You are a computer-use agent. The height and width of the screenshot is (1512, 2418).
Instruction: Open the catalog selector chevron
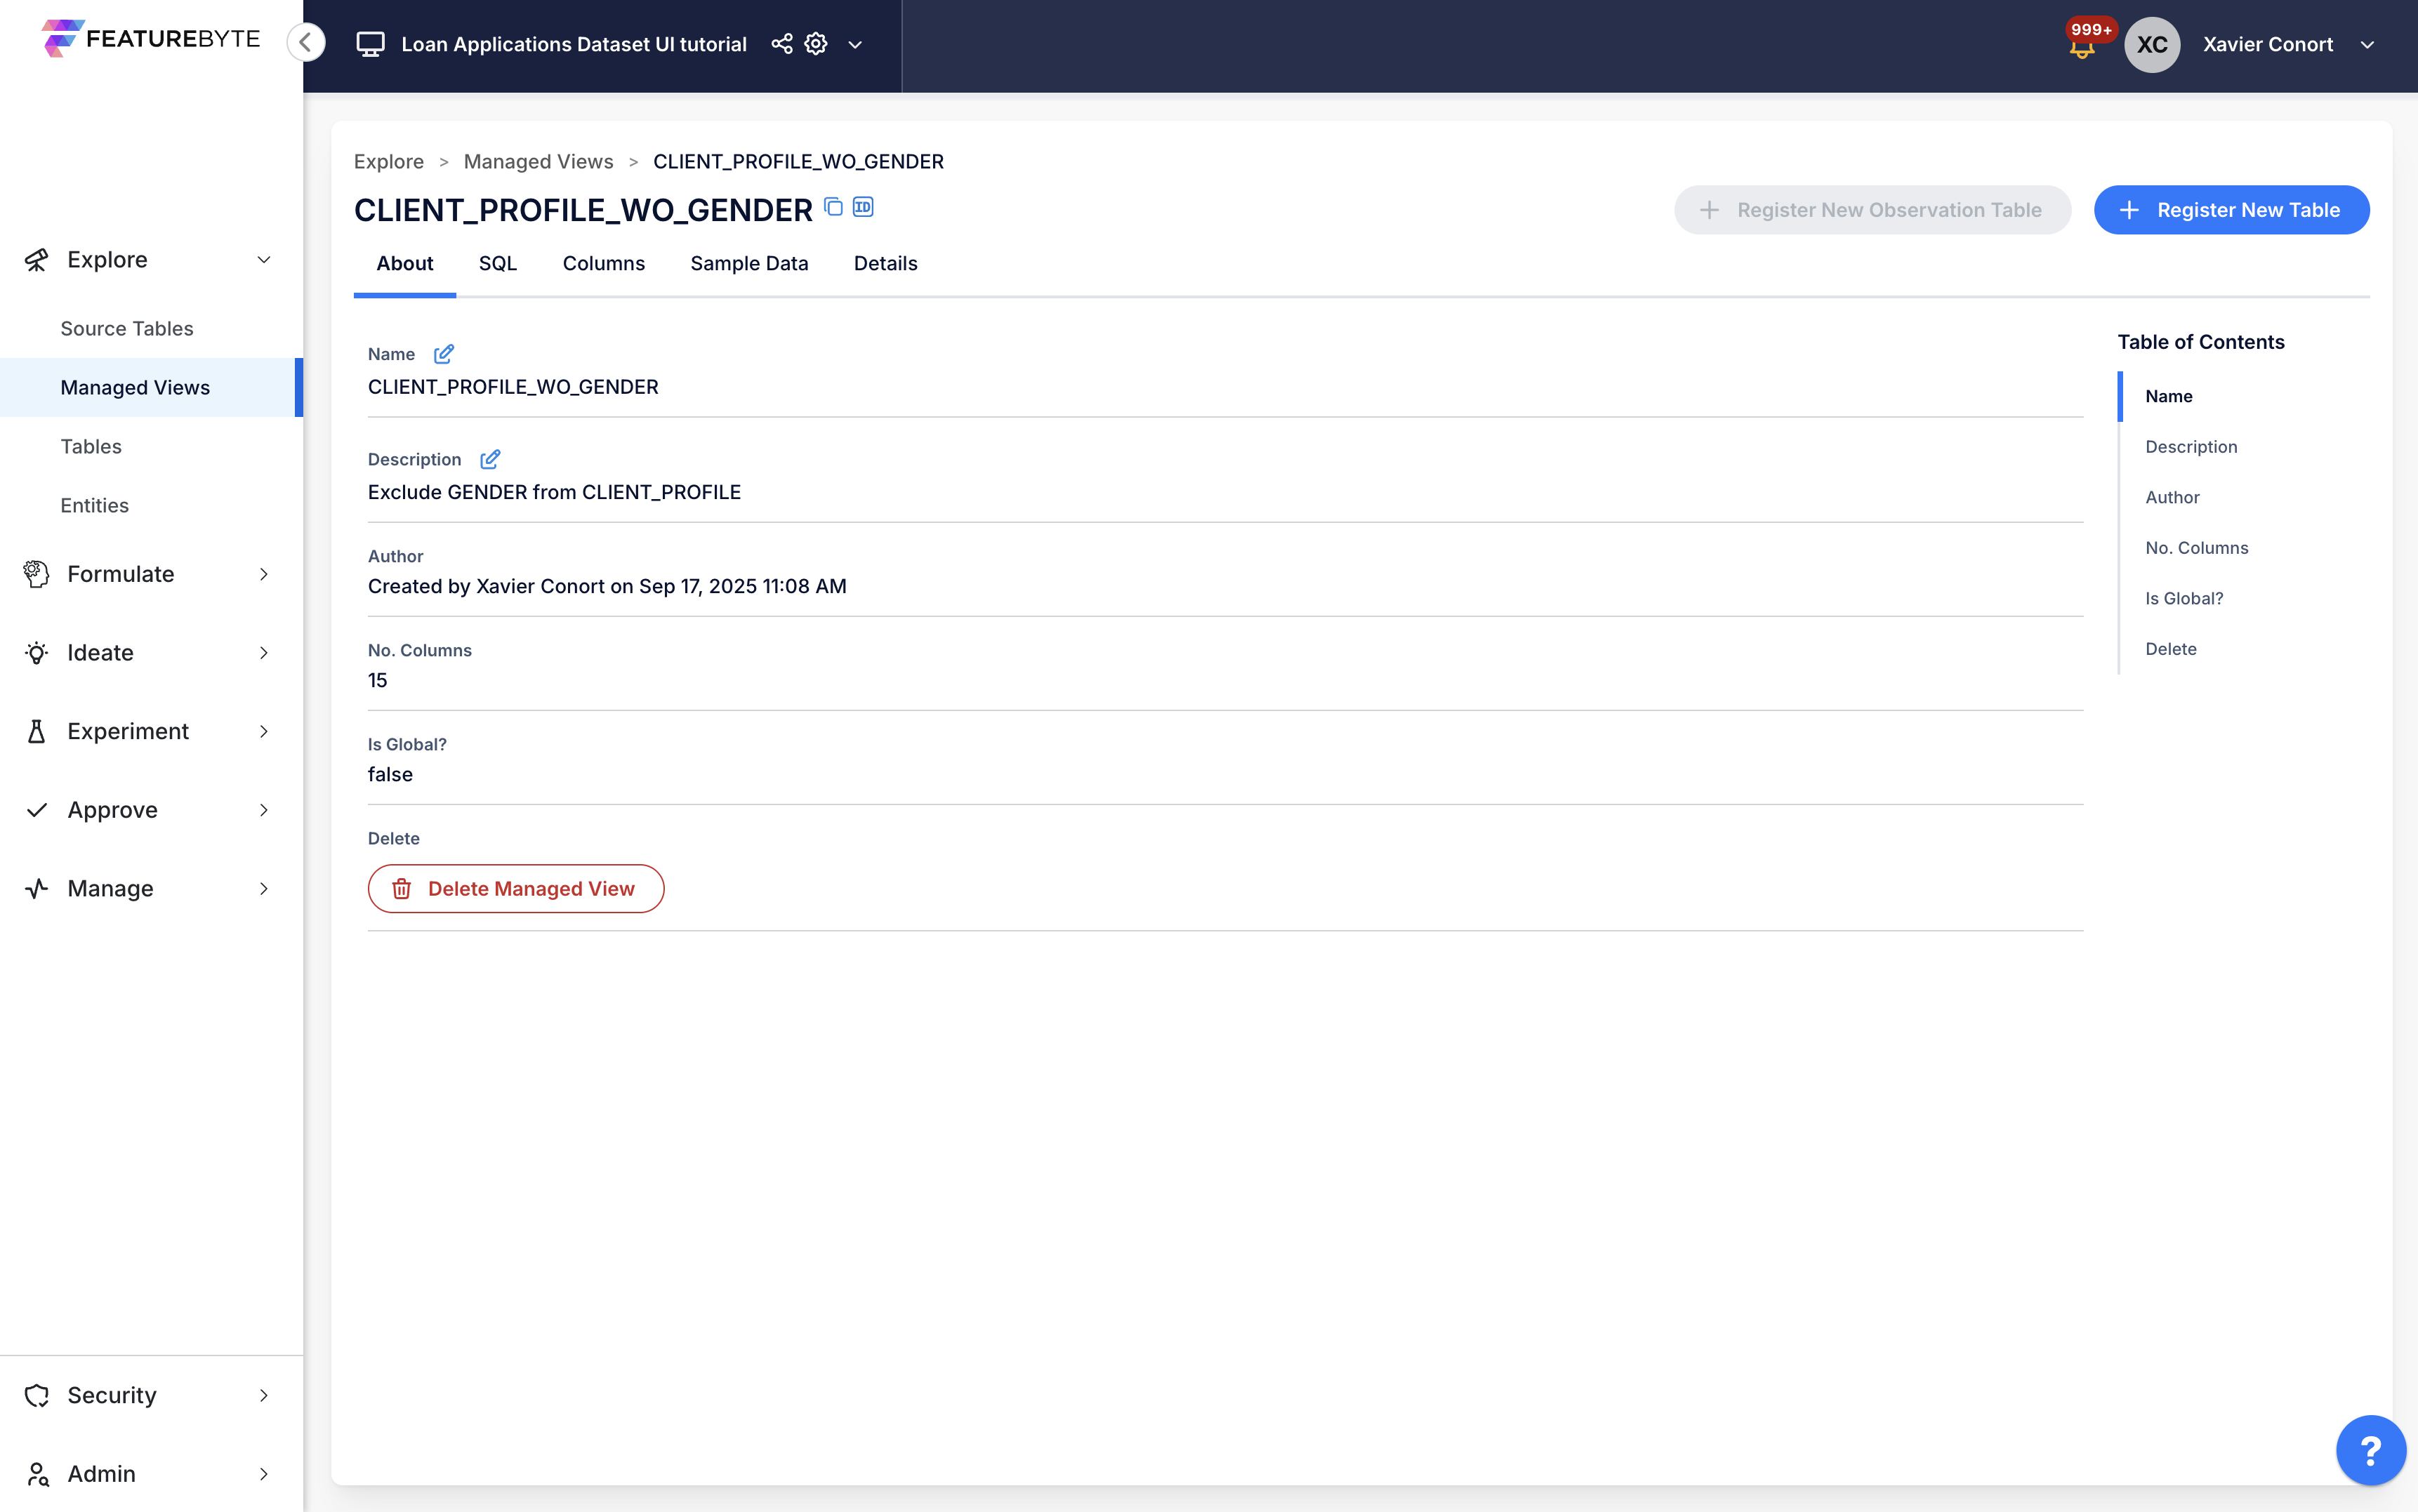(x=855, y=44)
